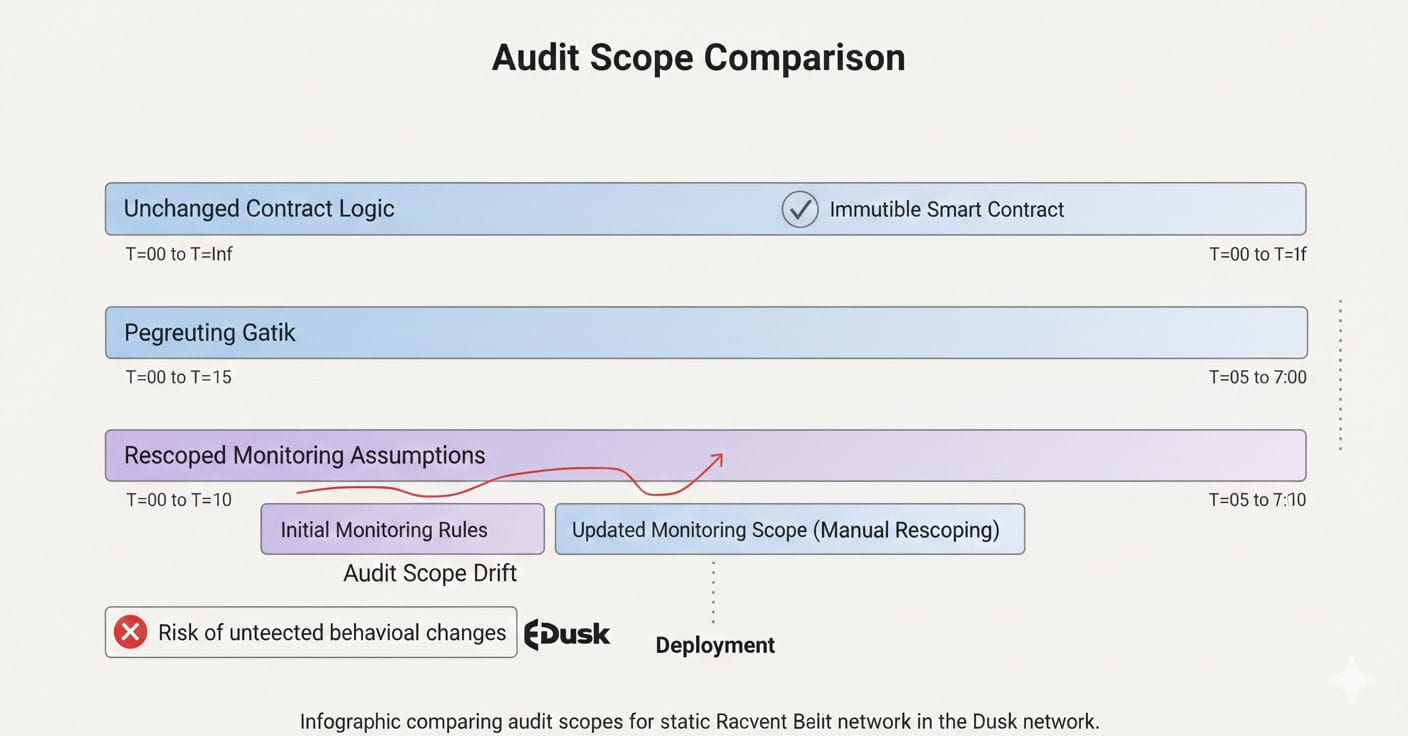
Task: Click the T=00 to T=10 time label
Action: 179,499
